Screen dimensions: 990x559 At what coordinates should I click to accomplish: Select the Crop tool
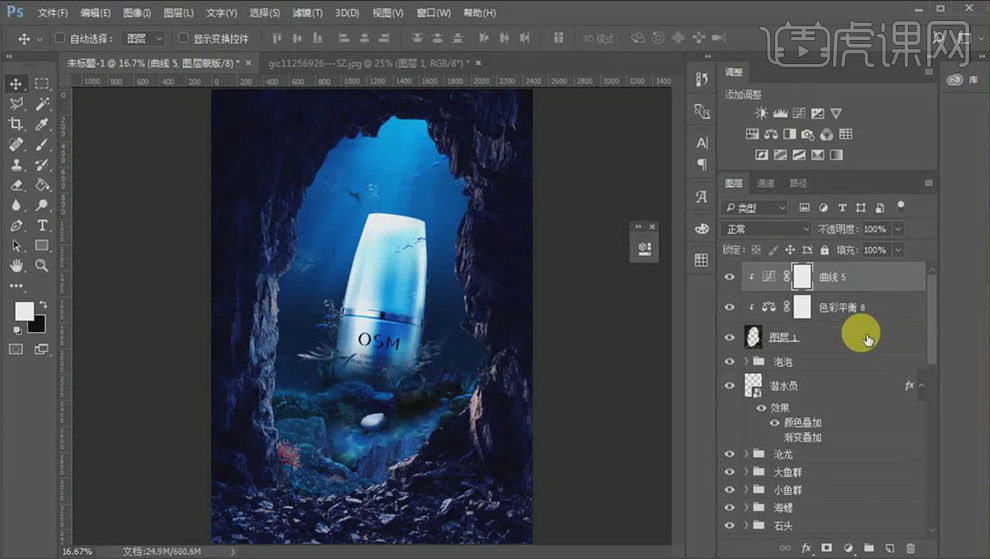click(x=16, y=124)
